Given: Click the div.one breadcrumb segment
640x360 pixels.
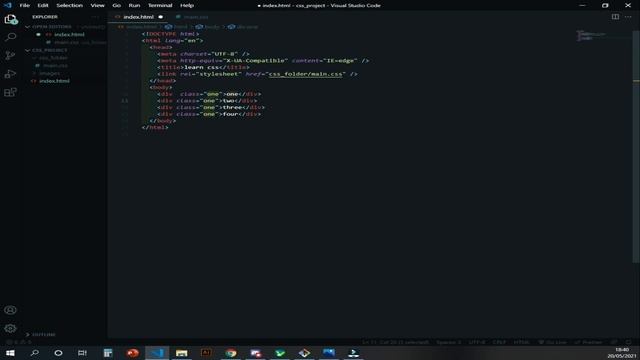Looking at the screenshot, I should (243, 27).
